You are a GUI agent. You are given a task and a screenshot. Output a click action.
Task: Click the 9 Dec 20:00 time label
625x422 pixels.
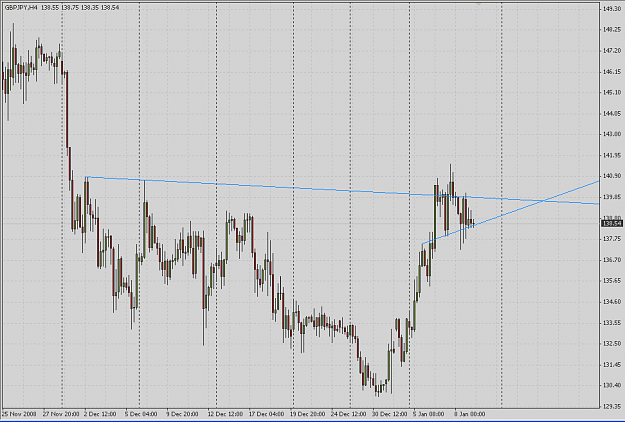pyautogui.click(x=182, y=414)
